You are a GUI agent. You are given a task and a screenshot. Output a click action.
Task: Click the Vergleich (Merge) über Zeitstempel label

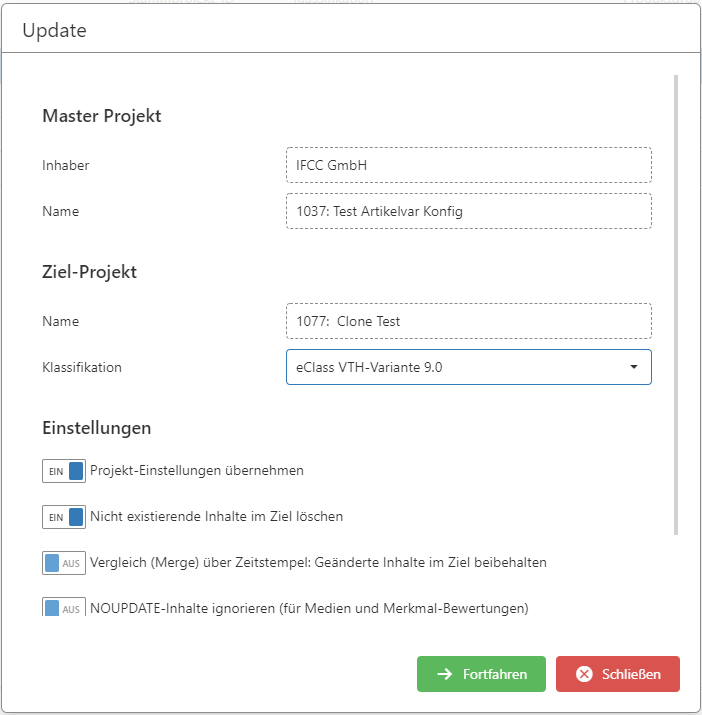click(x=318, y=563)
